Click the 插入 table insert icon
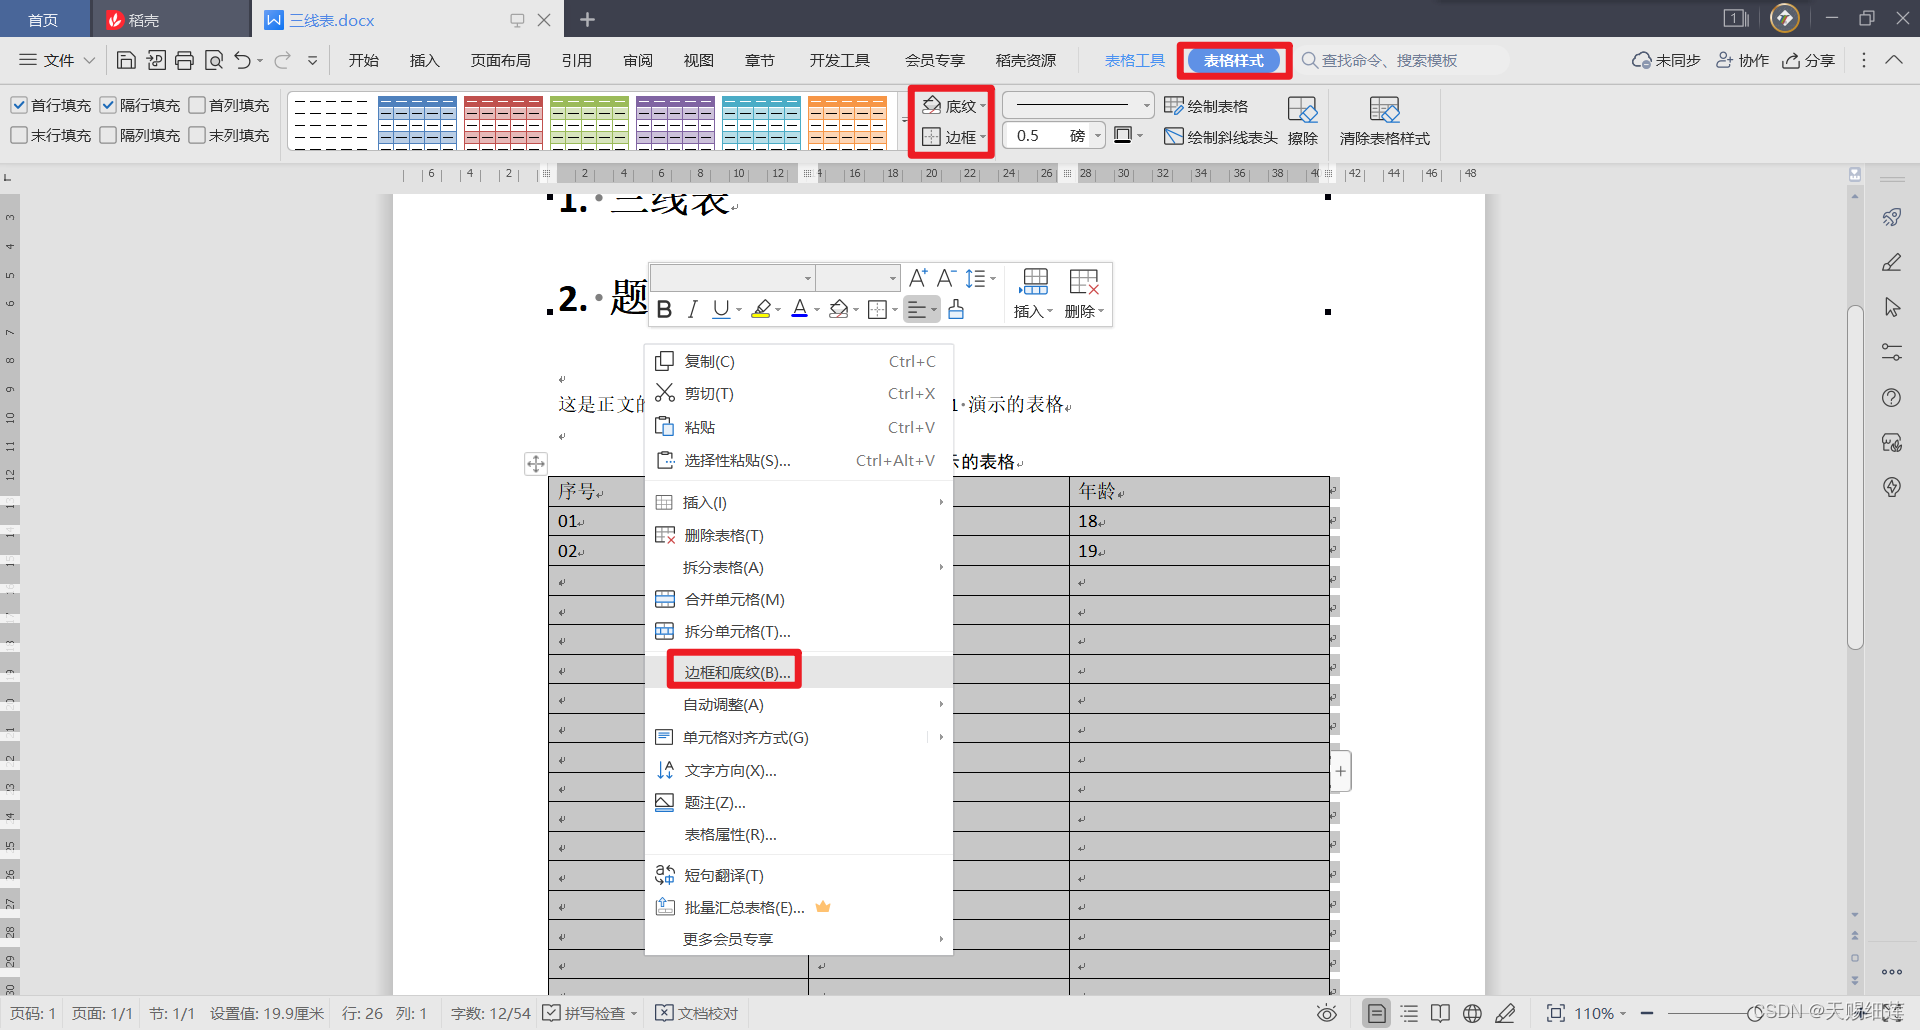Image resolution: width=1920 pixels, height=1030 pixels. (x=1034, y=293)
